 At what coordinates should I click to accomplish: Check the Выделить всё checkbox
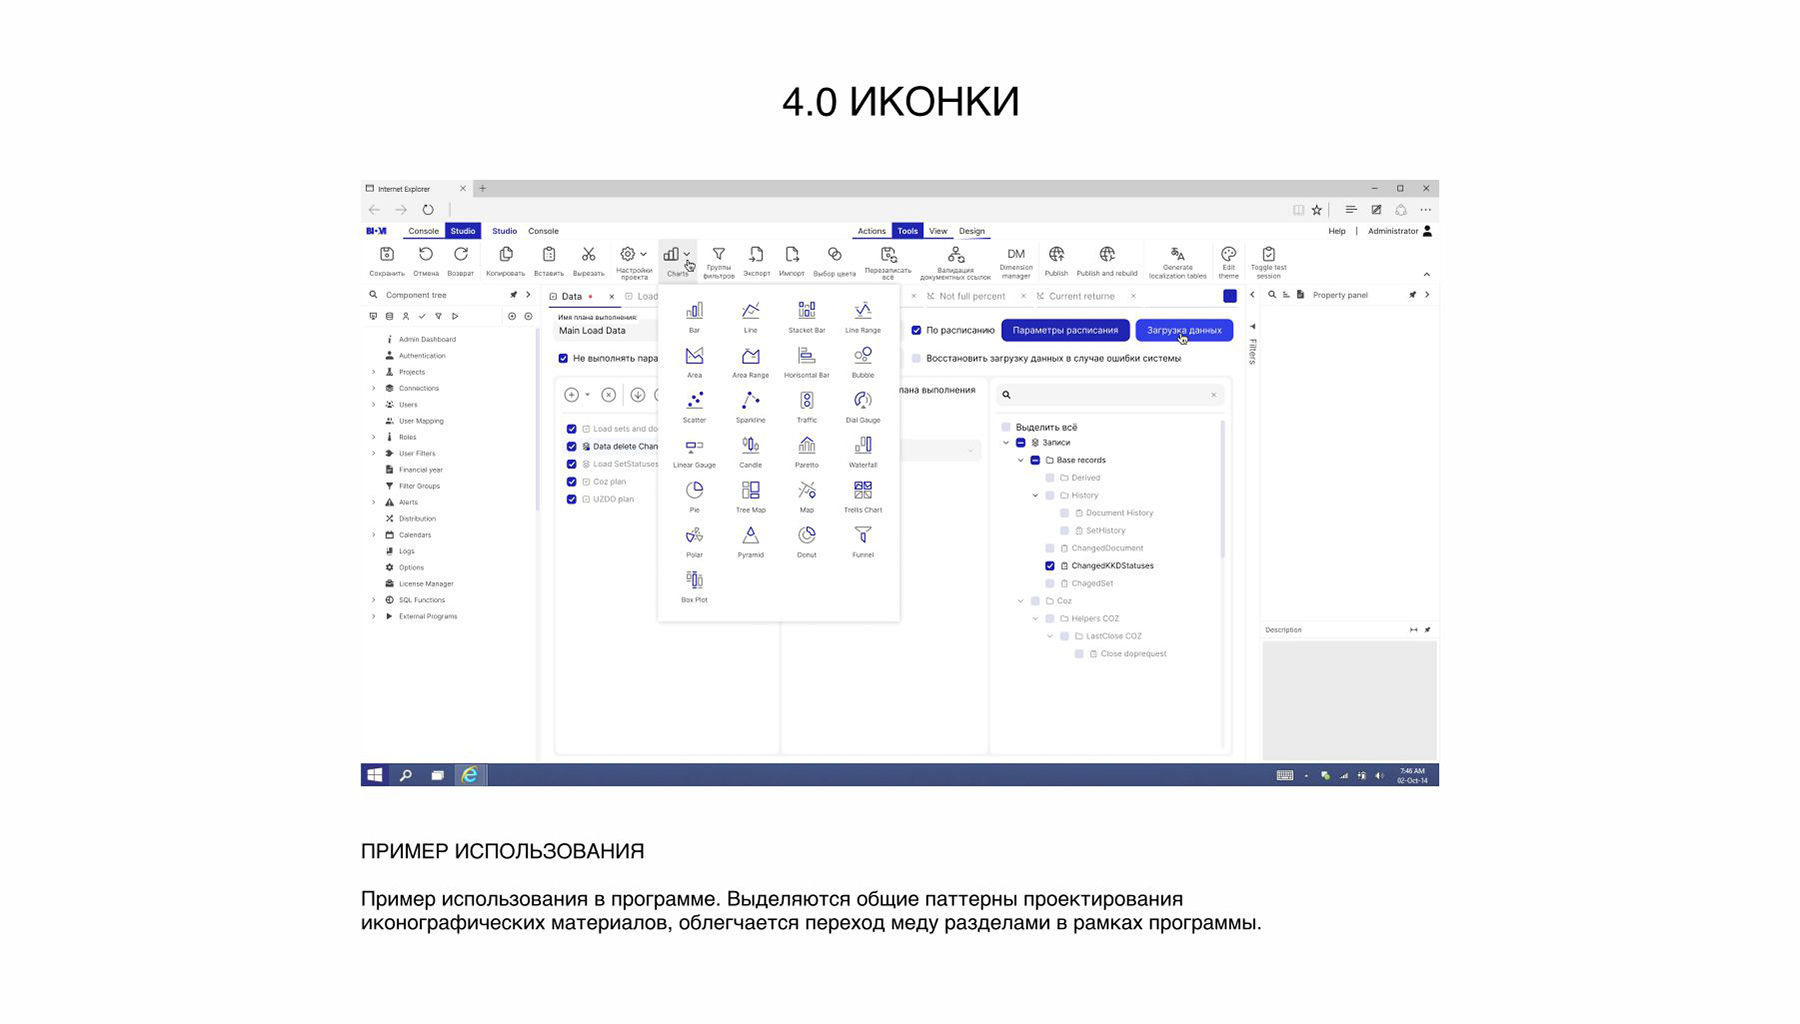pyautogui.click(x=1006, y=427)
